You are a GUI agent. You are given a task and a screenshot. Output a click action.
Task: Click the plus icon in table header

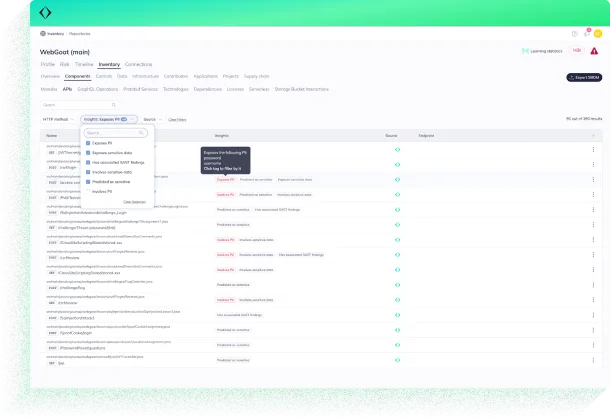point(593,136)
